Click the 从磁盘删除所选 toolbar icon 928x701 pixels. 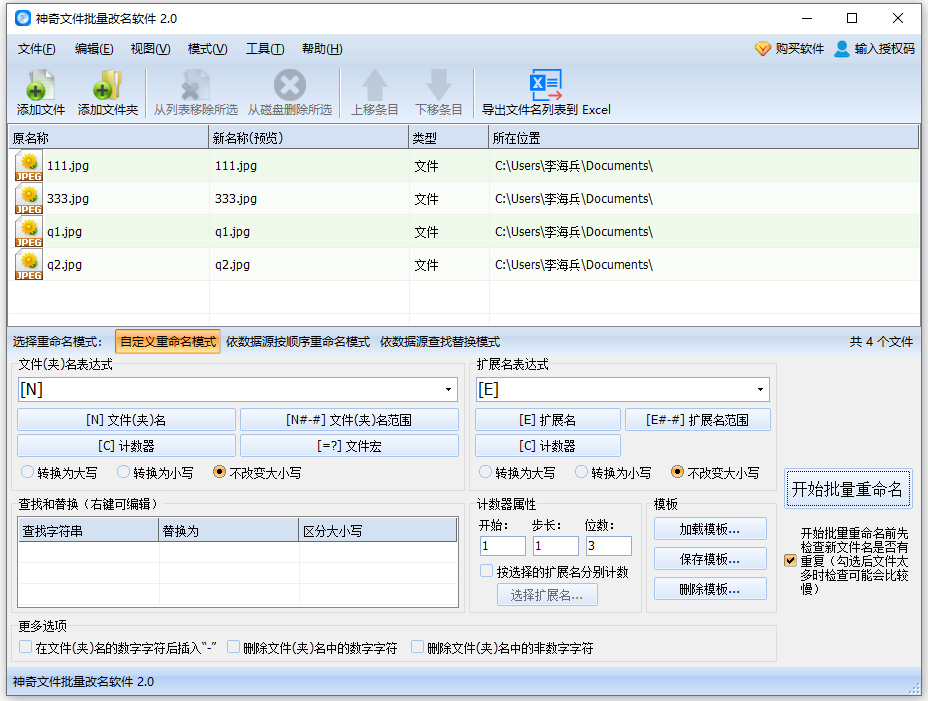click(289, 91)
